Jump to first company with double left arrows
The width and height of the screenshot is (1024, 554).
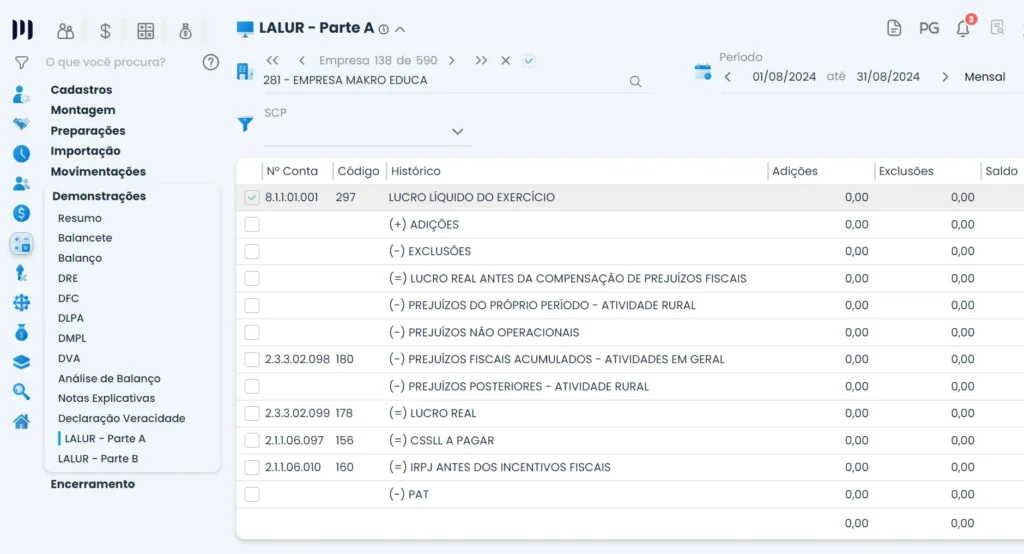[x=272, y=61]
